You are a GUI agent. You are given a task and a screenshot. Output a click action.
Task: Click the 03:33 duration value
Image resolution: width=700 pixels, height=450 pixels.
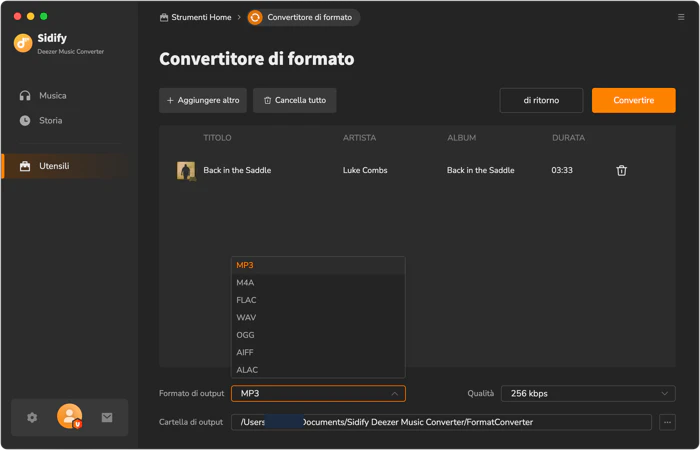[x=562, y=170]
